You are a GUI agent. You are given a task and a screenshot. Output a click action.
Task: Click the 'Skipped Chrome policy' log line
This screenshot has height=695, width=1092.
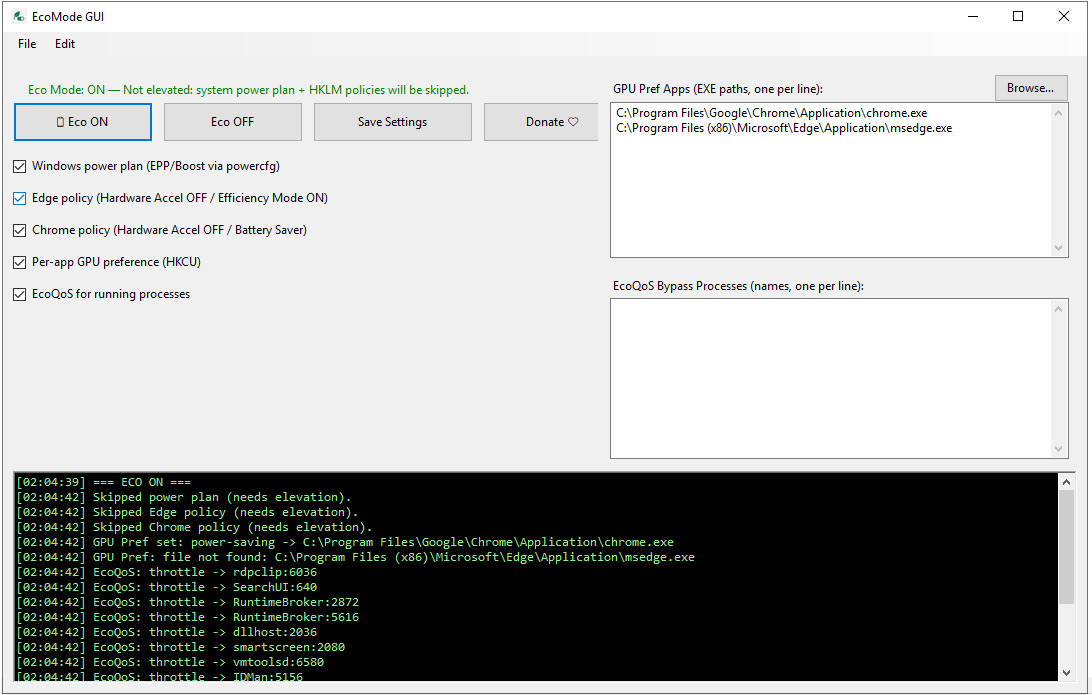(194, 527)
